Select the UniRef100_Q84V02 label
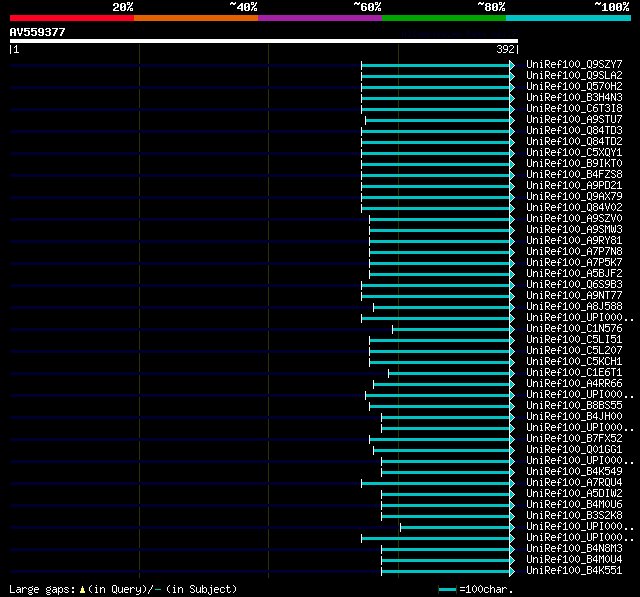The width and height of the screenshot is (640, 597). coord(574,208)
